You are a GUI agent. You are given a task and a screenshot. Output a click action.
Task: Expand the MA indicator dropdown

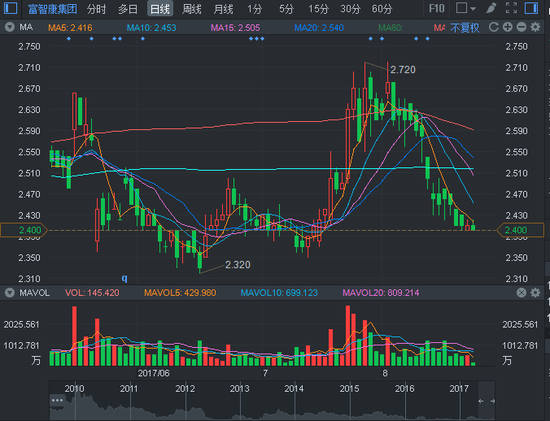[x=9, y=27]
